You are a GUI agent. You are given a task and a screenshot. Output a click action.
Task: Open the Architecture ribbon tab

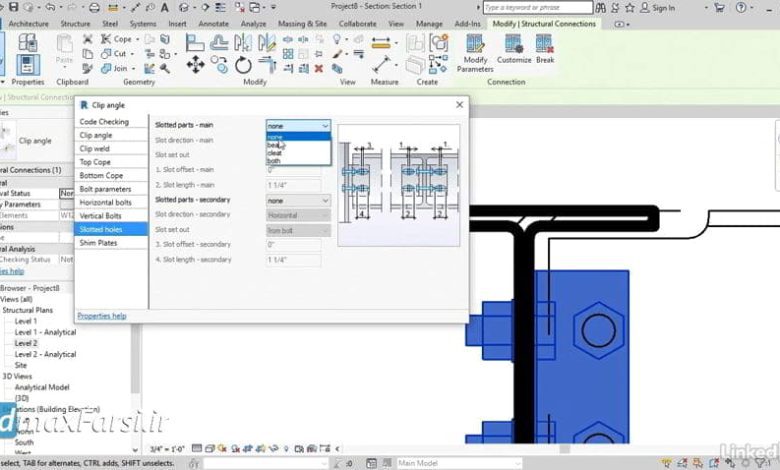[29, 24]
